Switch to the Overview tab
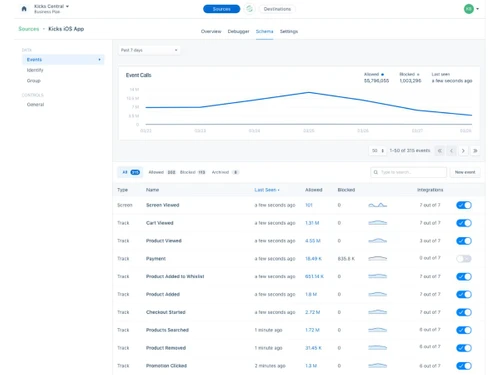 pos(211,31)
